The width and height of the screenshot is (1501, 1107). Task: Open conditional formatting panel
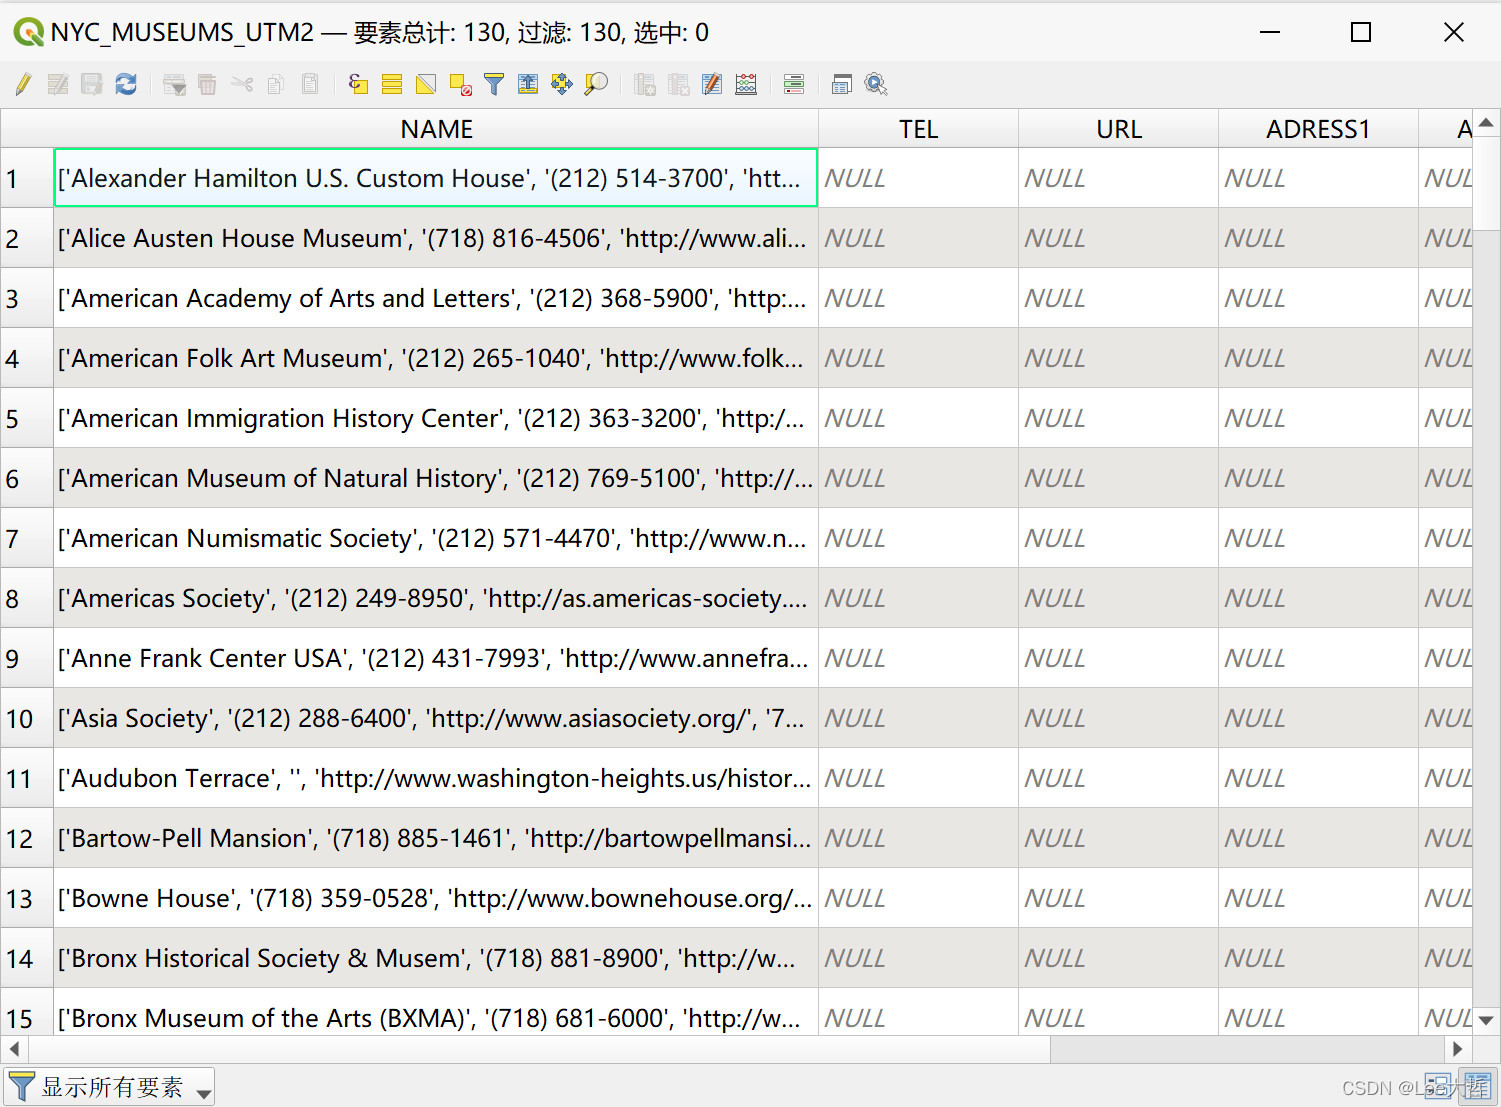pos(794,84)
